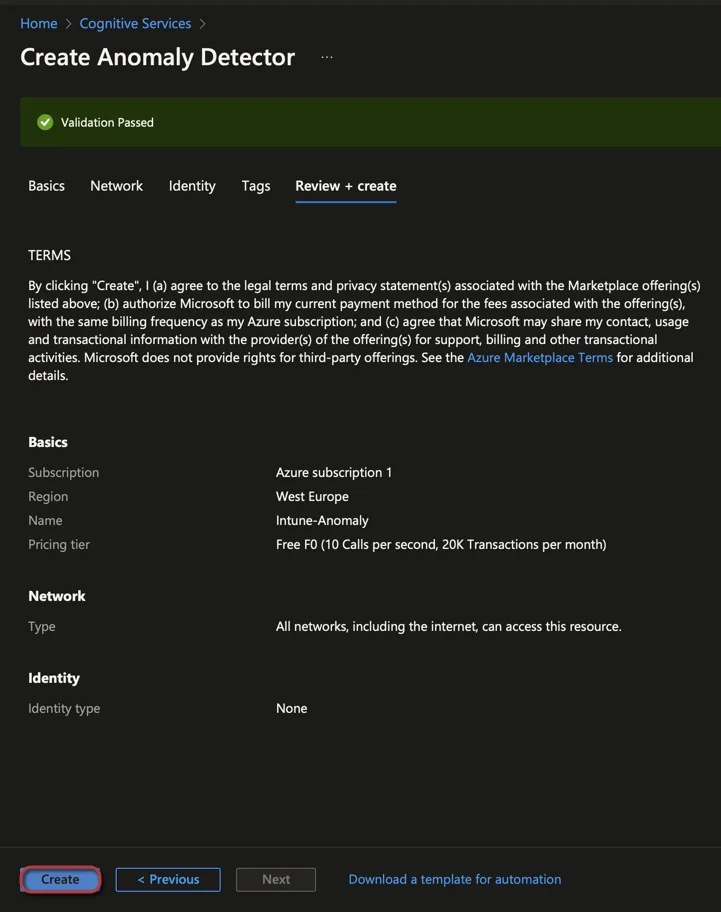Click the Basics section heading
721x912 pixels.
point(48,442)
